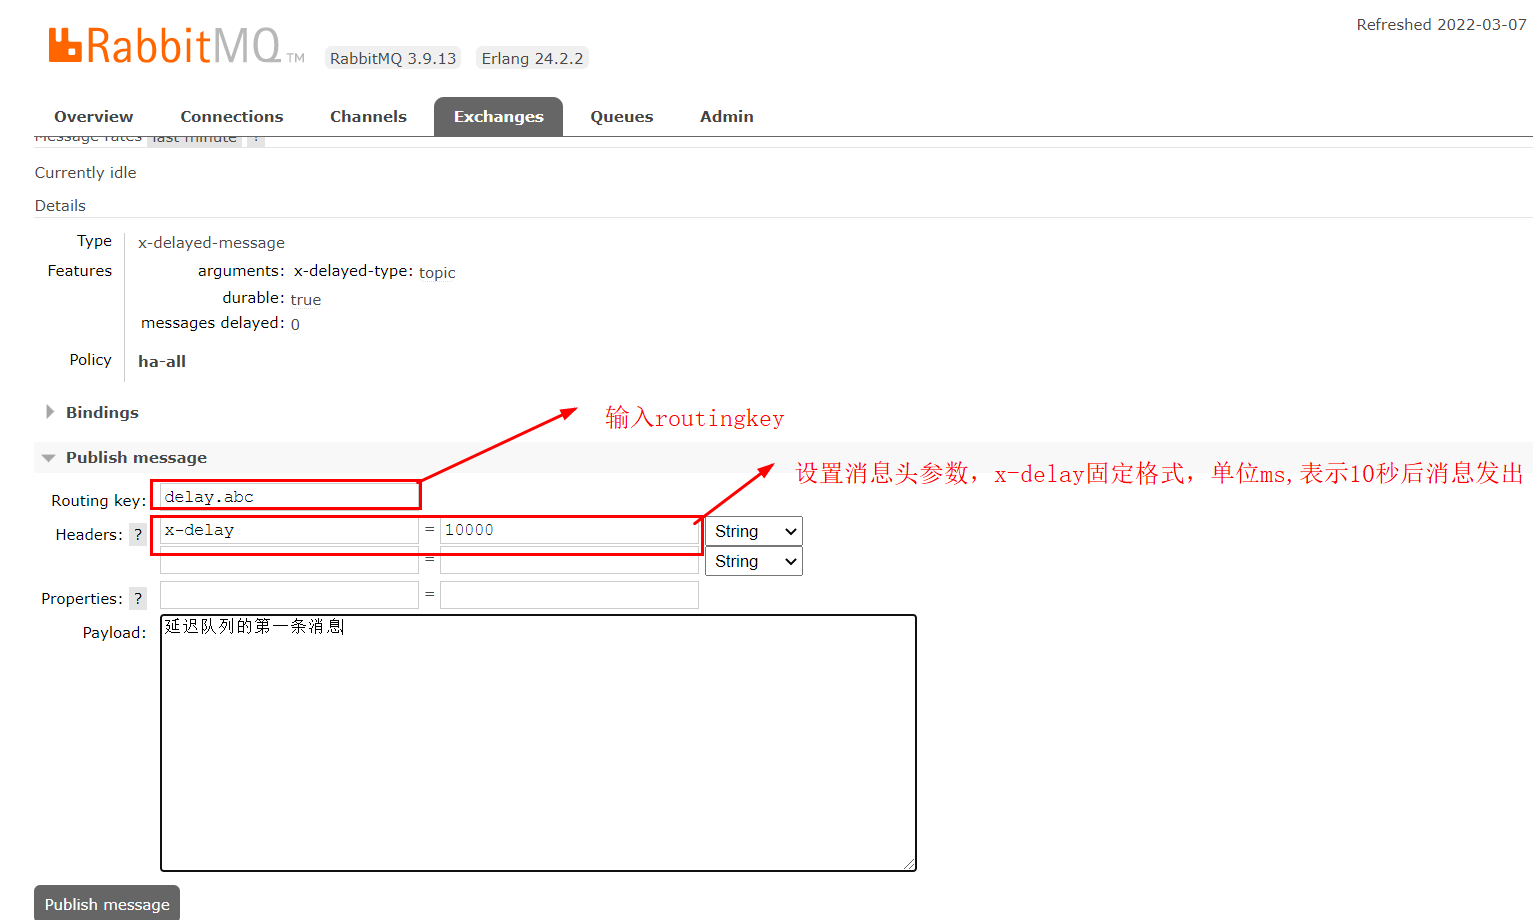Click the Erlang 24.2.2 version label
This screenshot has height=920, width=1533.
532,58
